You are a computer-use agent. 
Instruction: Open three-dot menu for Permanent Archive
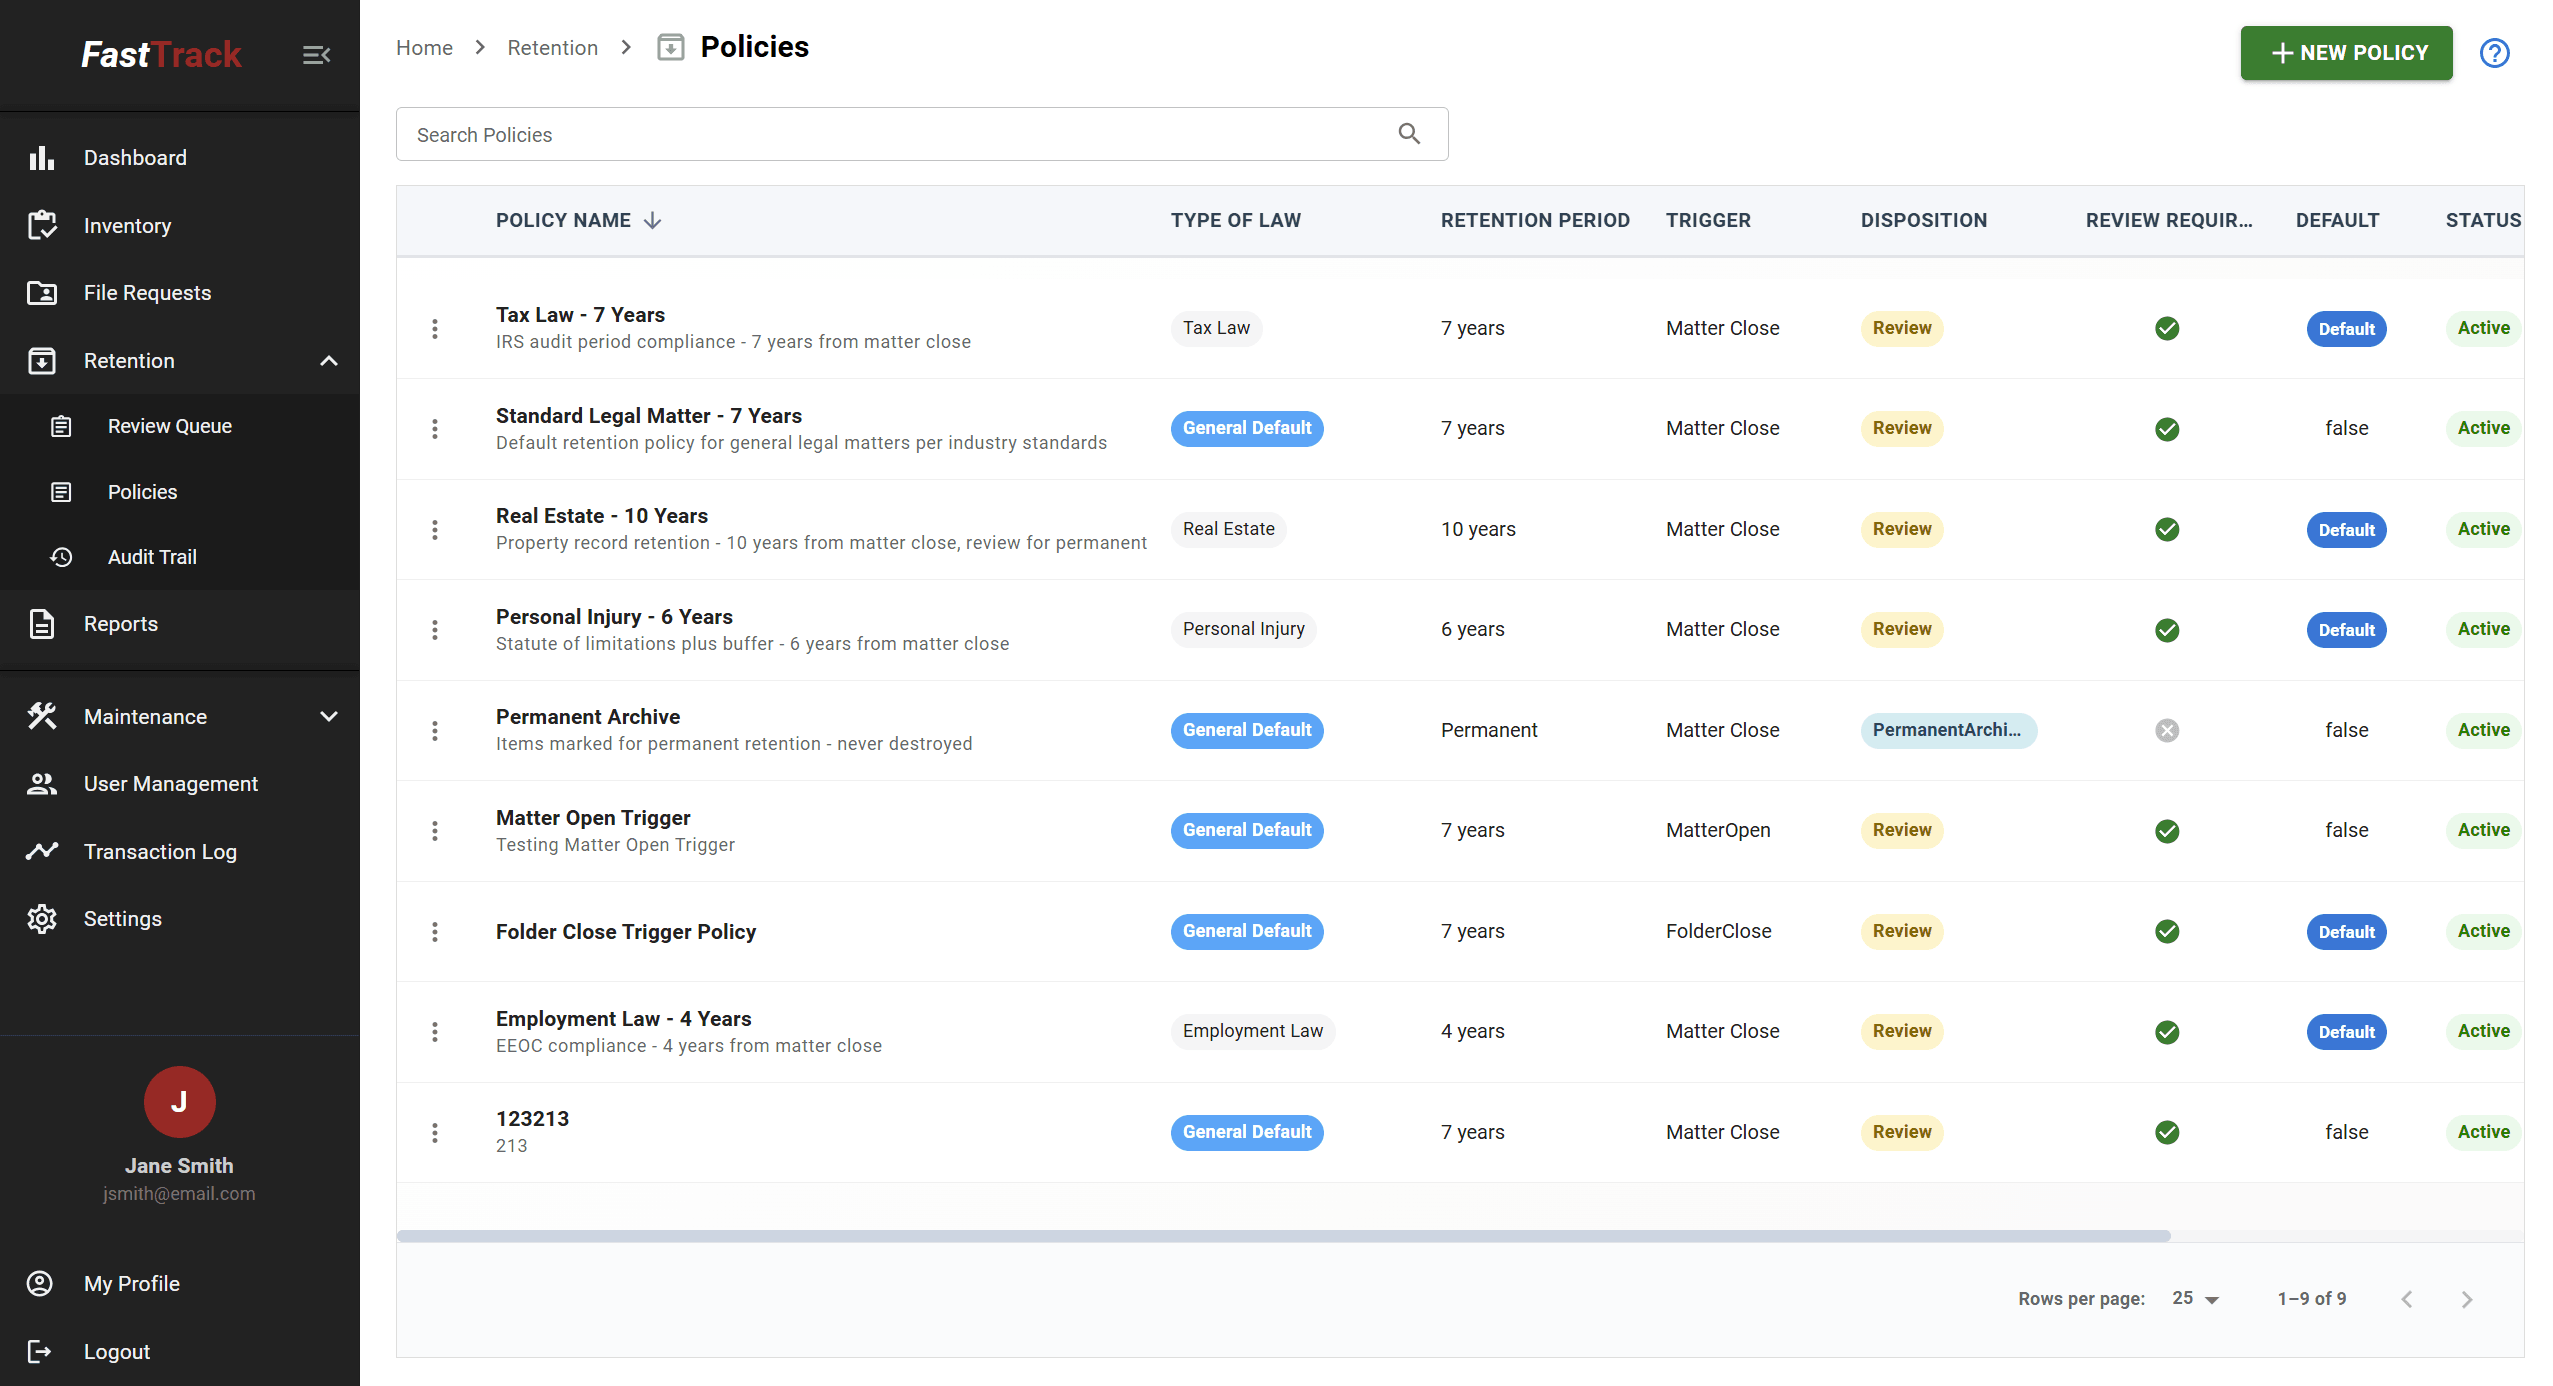click(435, 731)
